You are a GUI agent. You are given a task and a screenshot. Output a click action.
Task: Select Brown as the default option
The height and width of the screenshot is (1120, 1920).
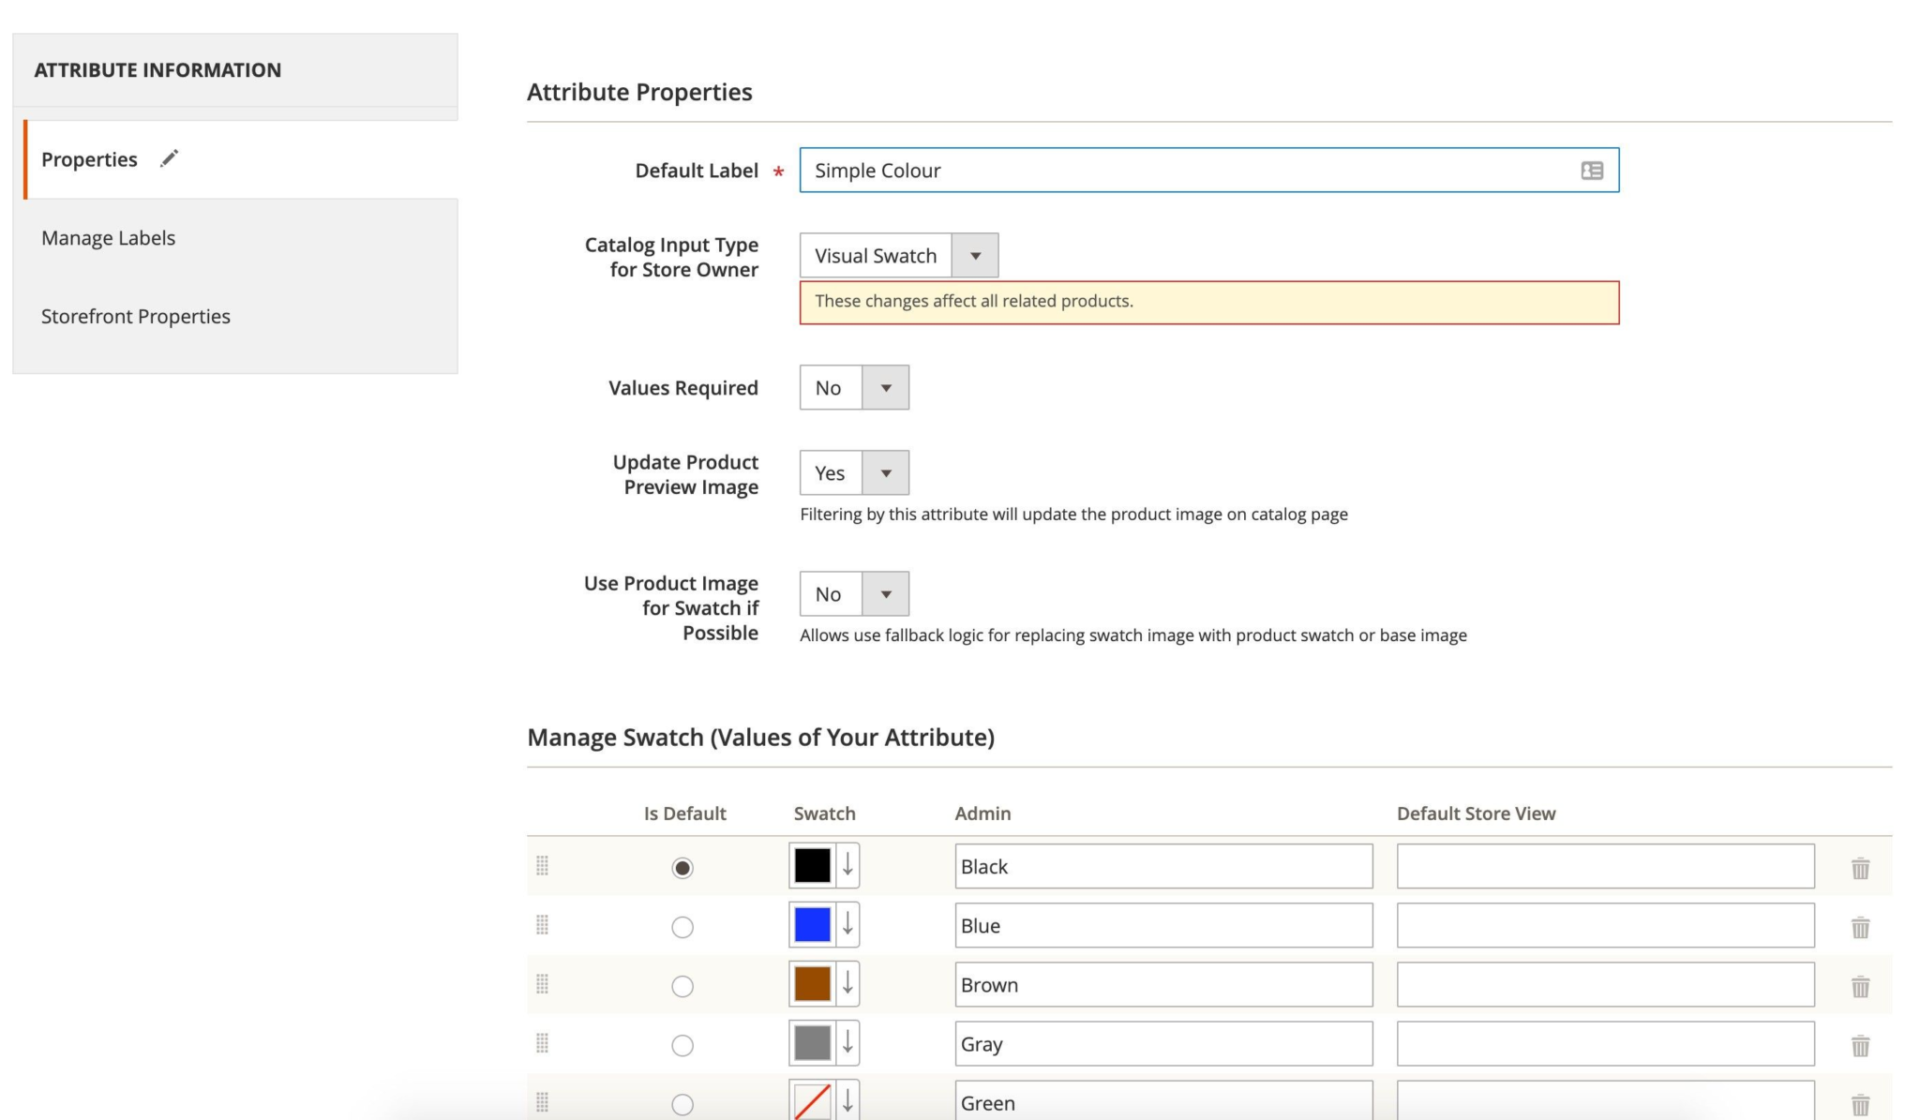pos(683,986)
